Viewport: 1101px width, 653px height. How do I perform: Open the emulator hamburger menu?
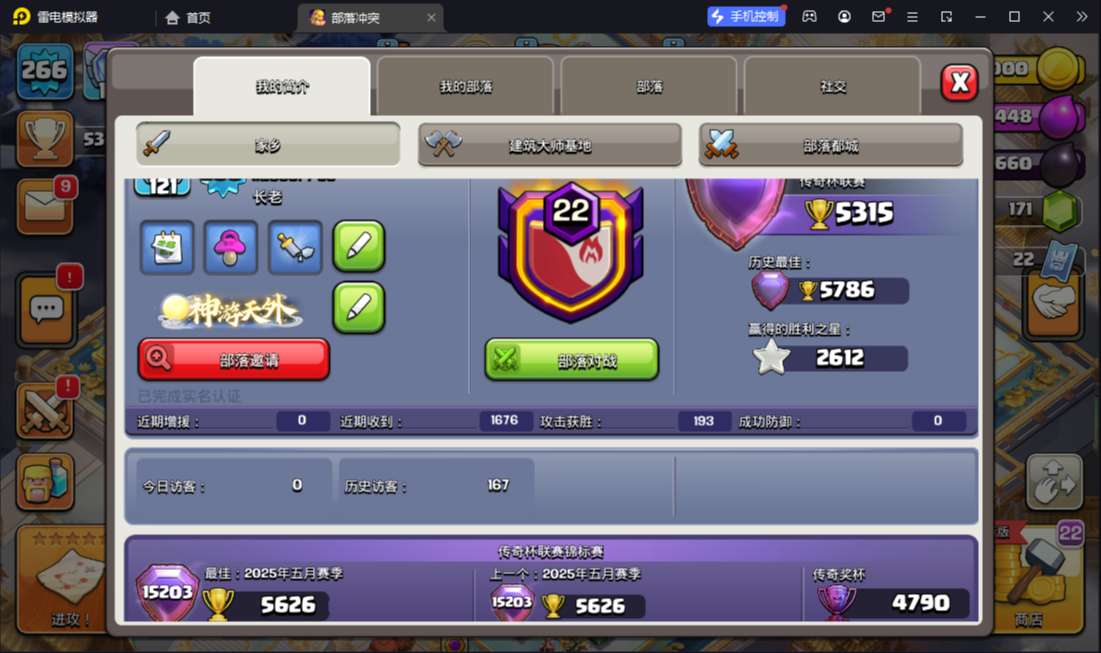coord(912,16)
